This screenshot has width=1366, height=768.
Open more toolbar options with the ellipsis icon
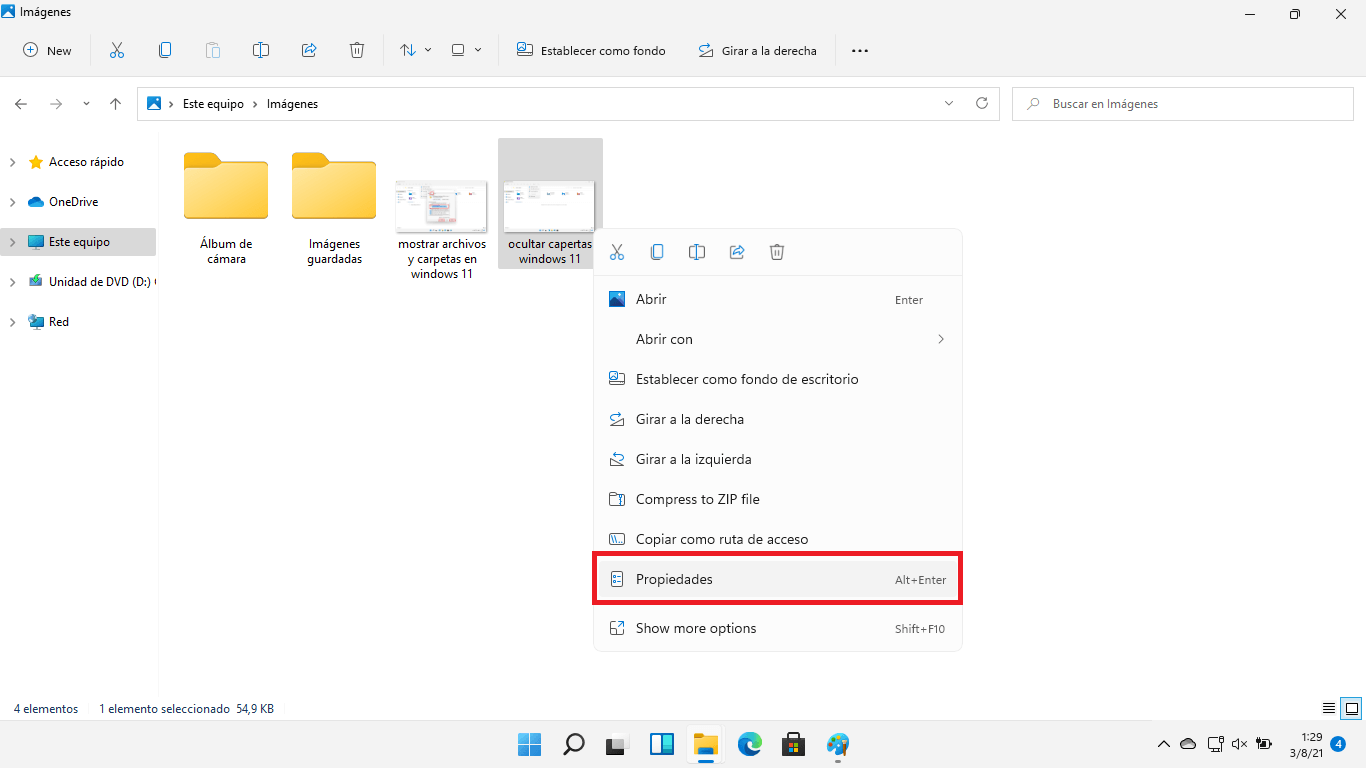click(859, 50)
